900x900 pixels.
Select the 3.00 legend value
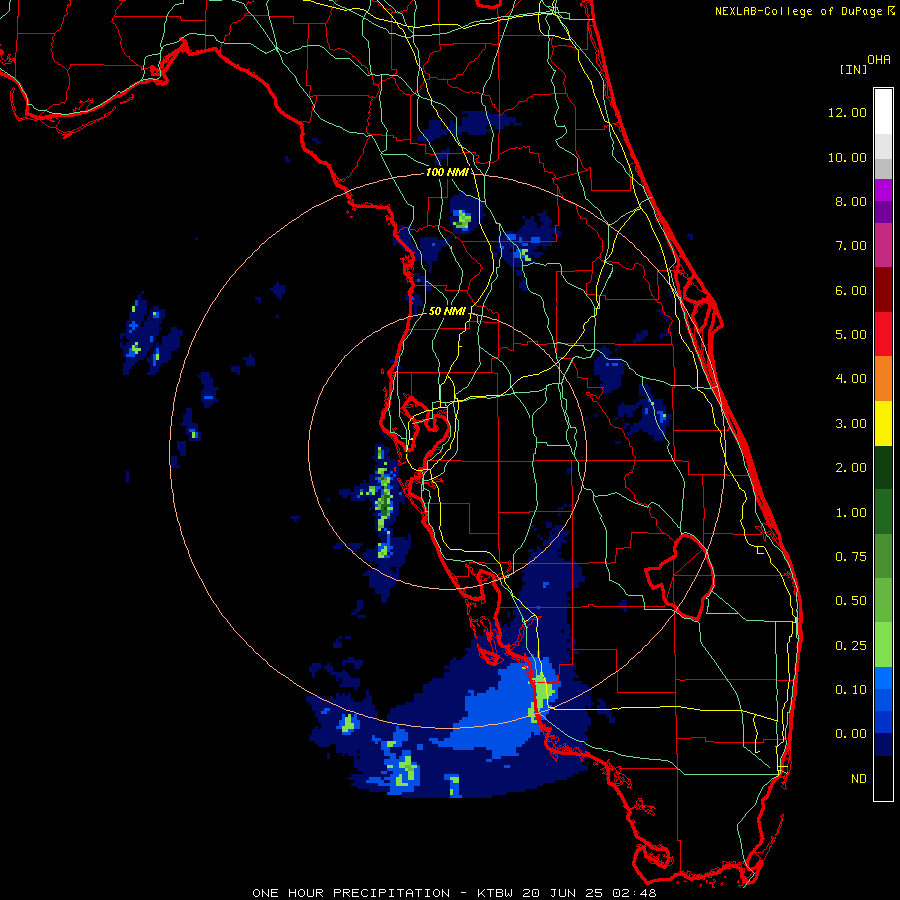851,424
